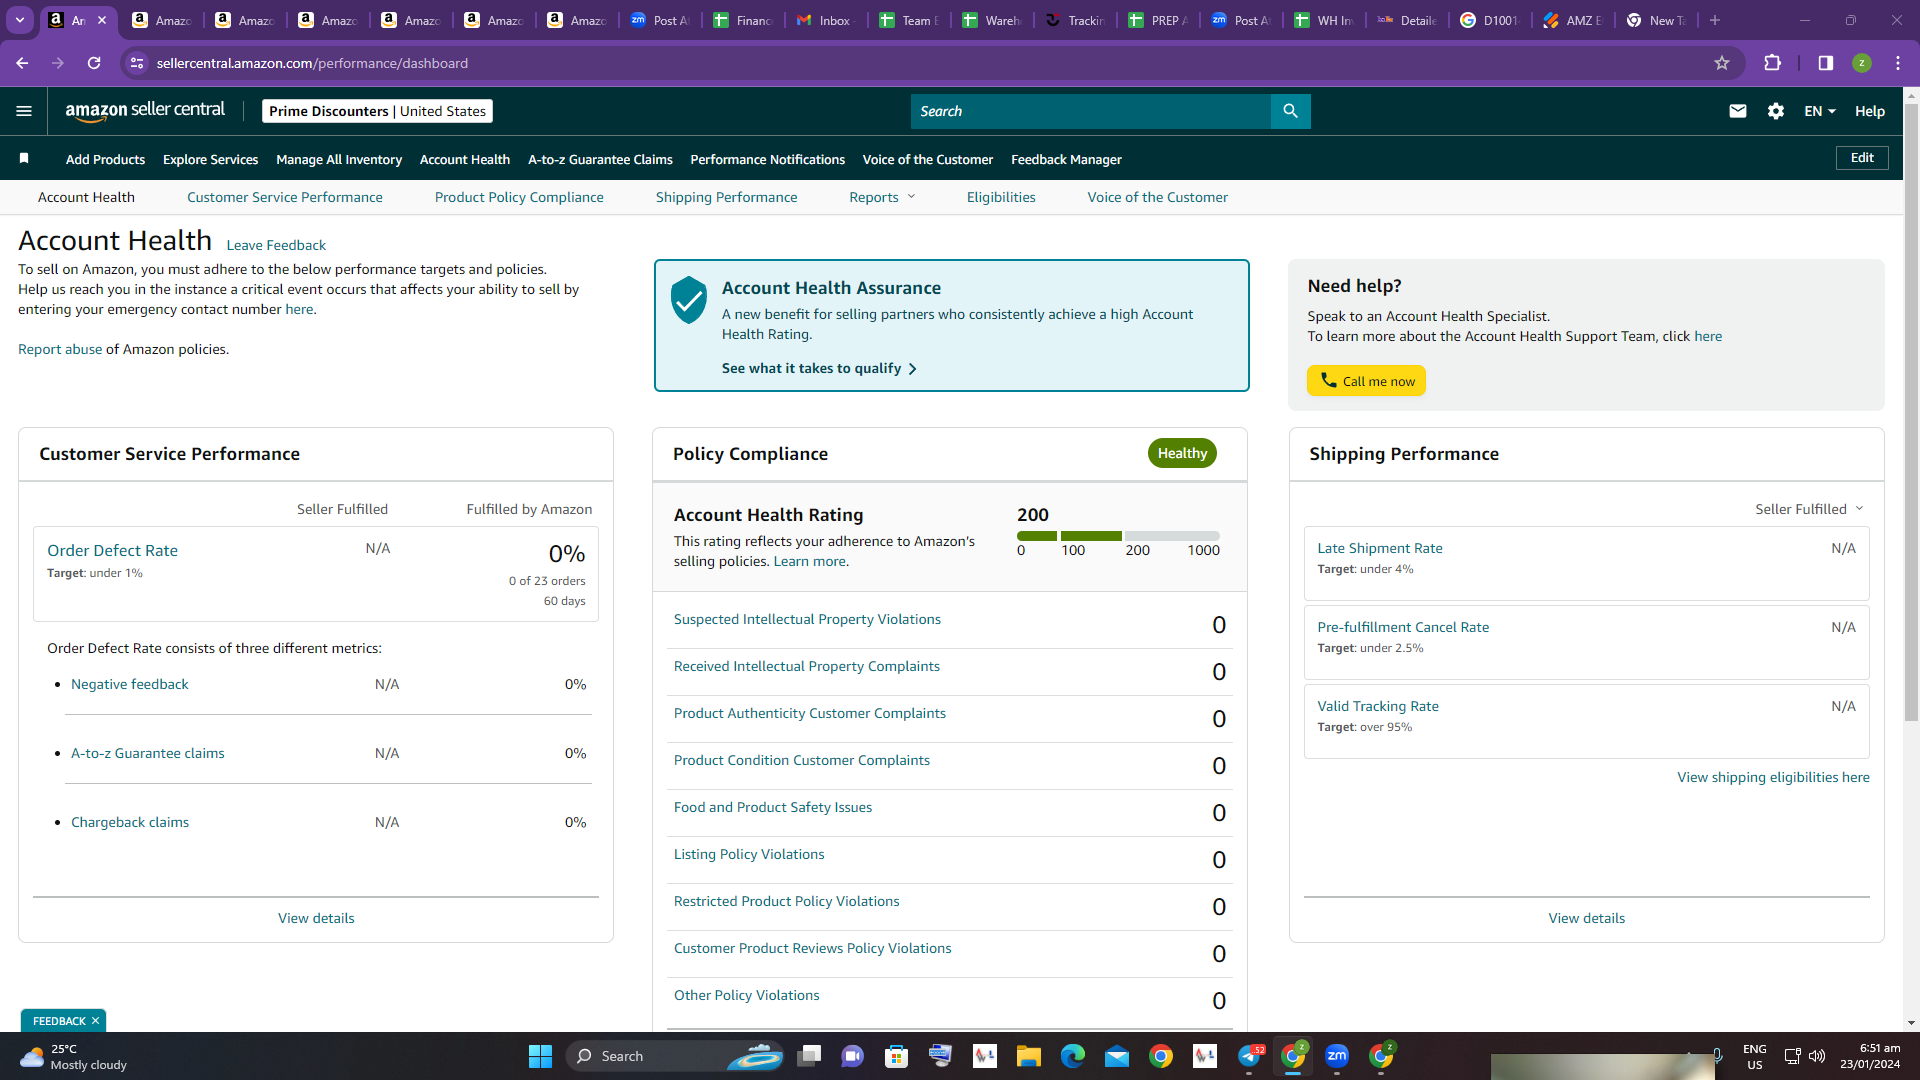Viewport: 1920px width, 1080px height.
Task: Click View shipping eligibilities here
Action: click(1773, 777)
